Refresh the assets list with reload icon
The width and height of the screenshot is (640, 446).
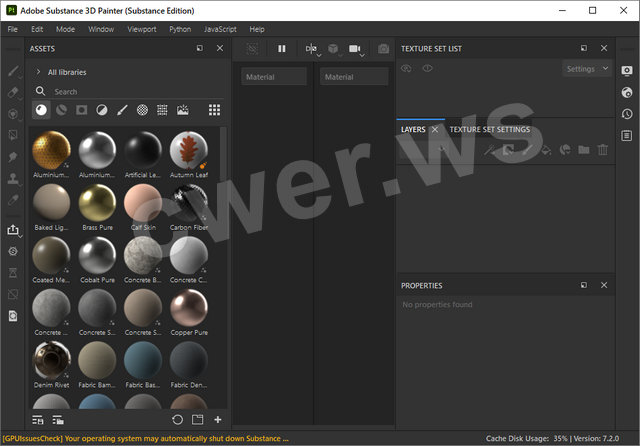point(177,419)
